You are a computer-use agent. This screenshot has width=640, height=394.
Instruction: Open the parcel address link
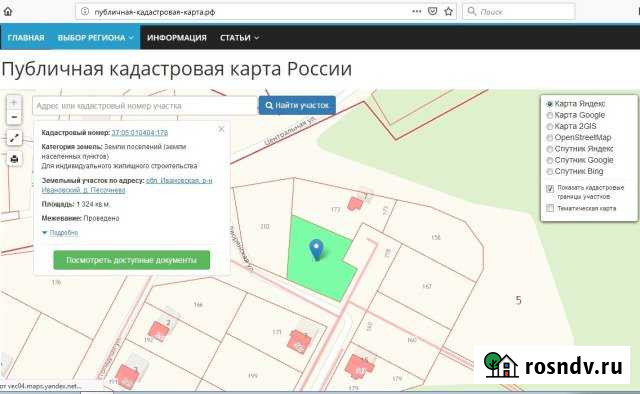[127, 185]
